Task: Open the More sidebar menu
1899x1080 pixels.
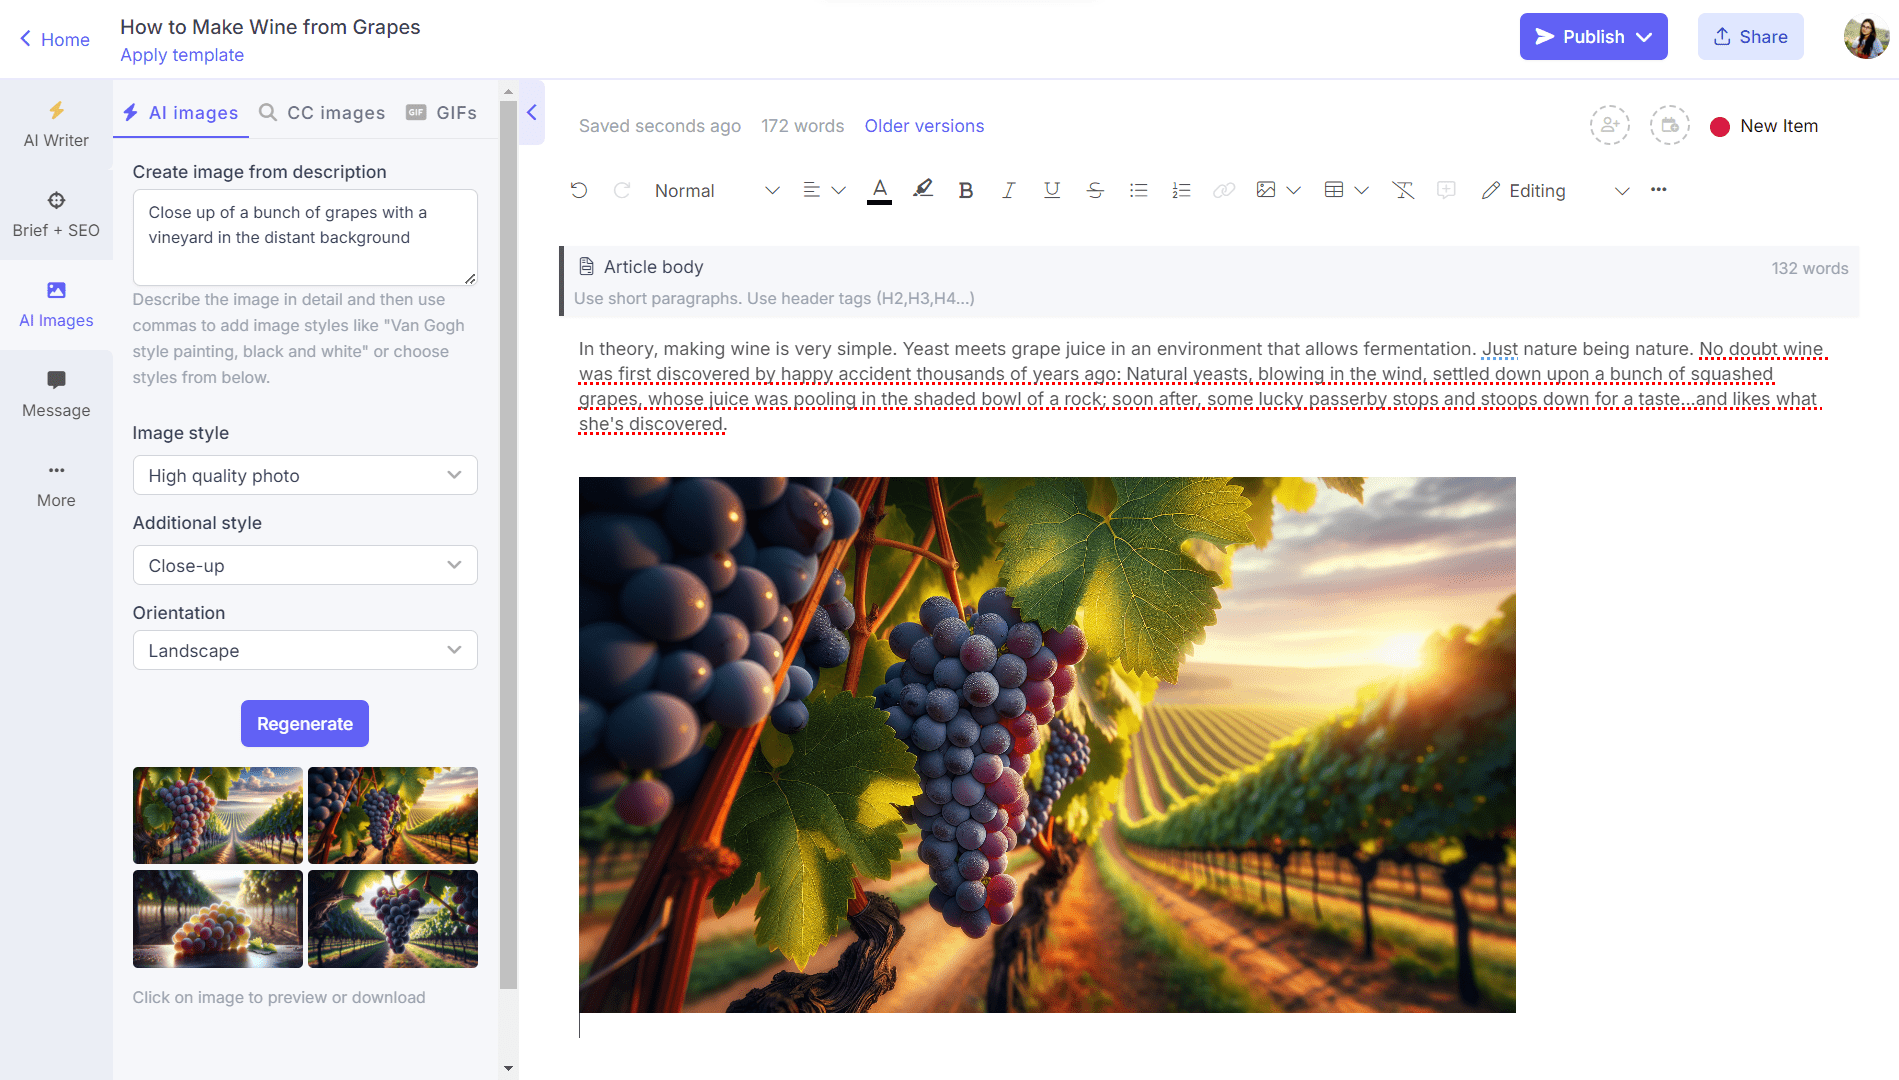Action: (x=56, y=485)
